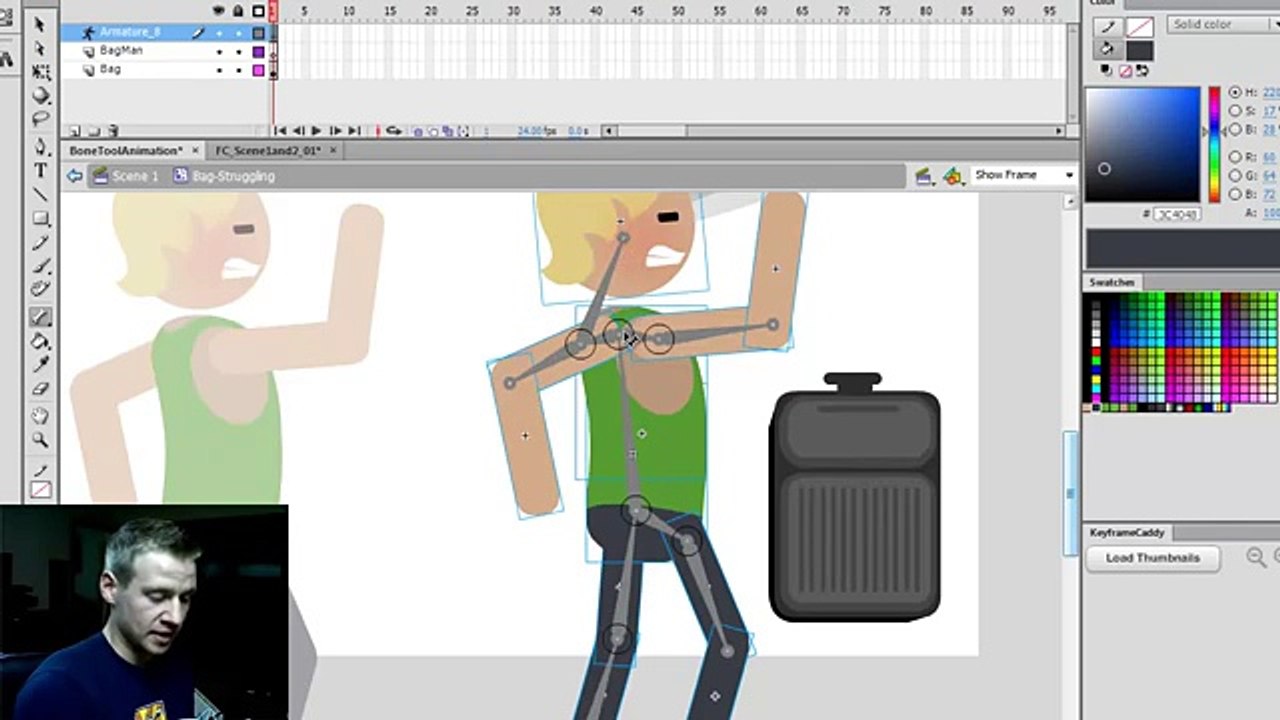Viewport: 1280px width, 720px height.
Task: Click the New Folder icon in timeline
Action: 93,131
